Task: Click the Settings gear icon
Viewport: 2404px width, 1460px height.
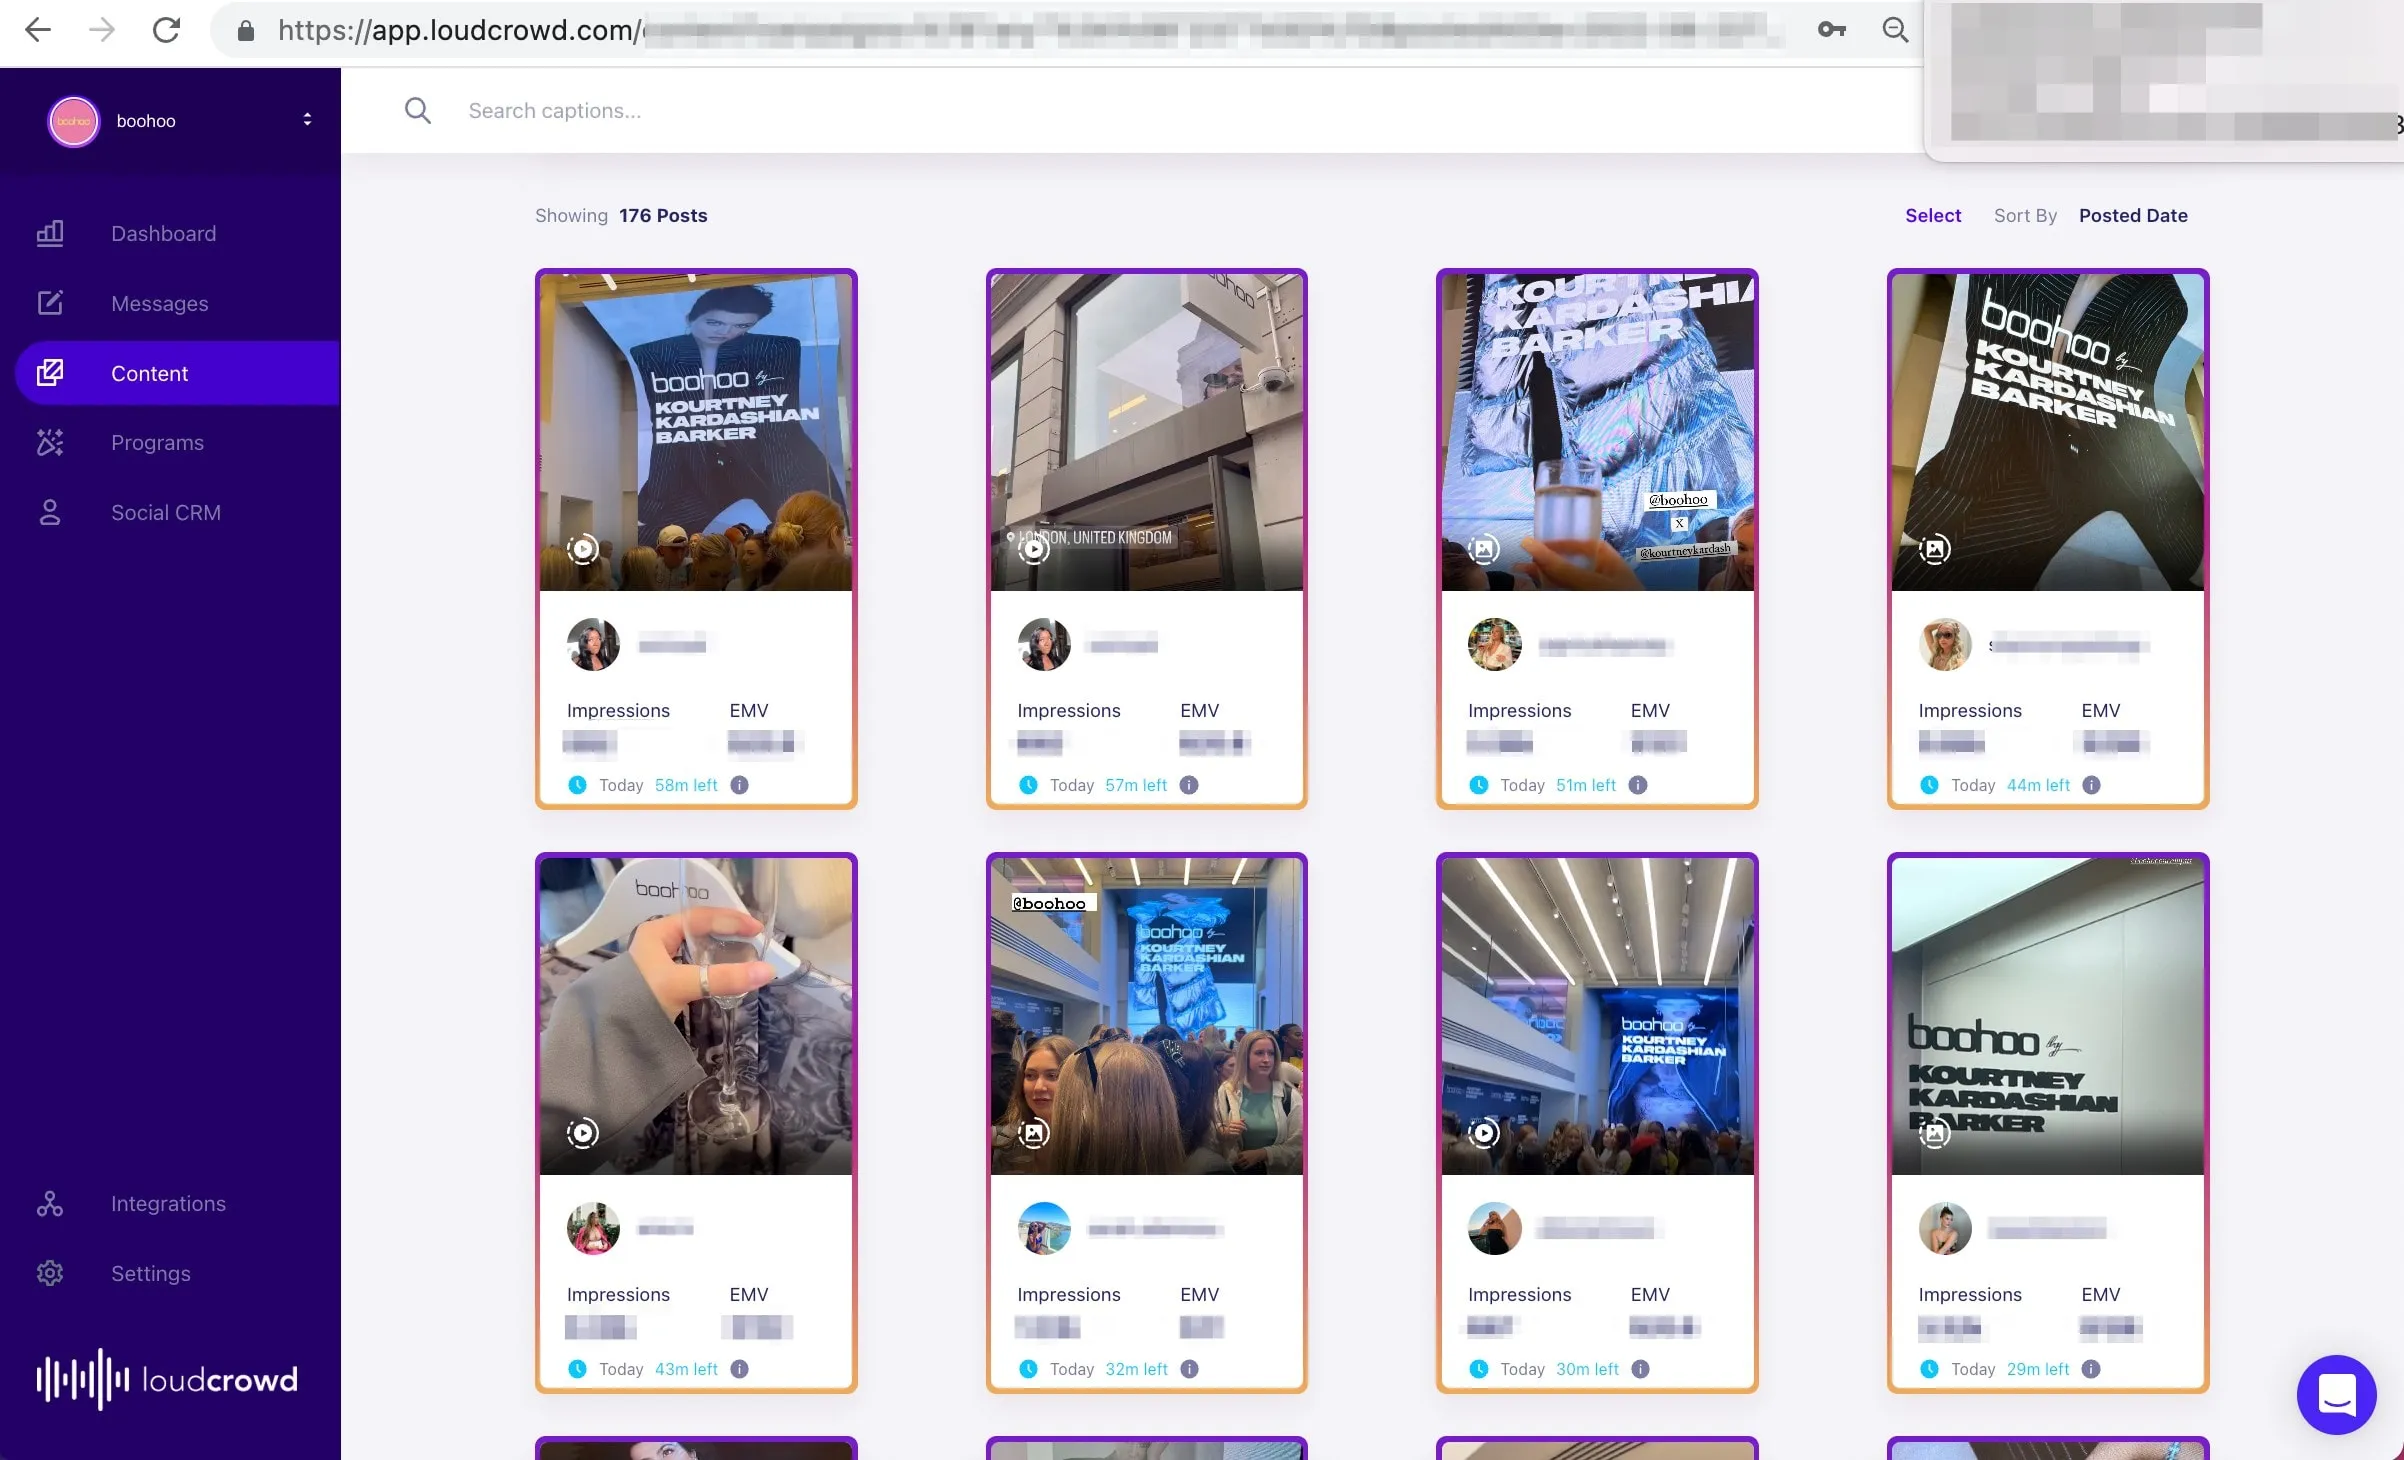Action: [50, 1273]
